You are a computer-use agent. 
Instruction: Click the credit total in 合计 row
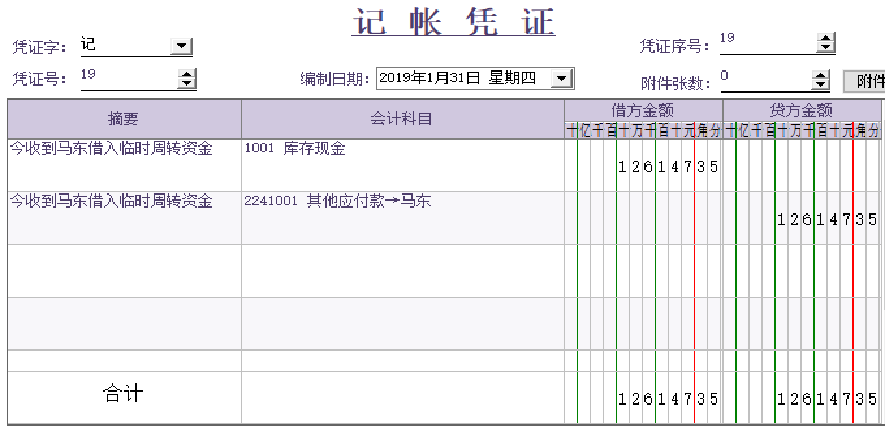pyautogui.click(x=826, y=400)
